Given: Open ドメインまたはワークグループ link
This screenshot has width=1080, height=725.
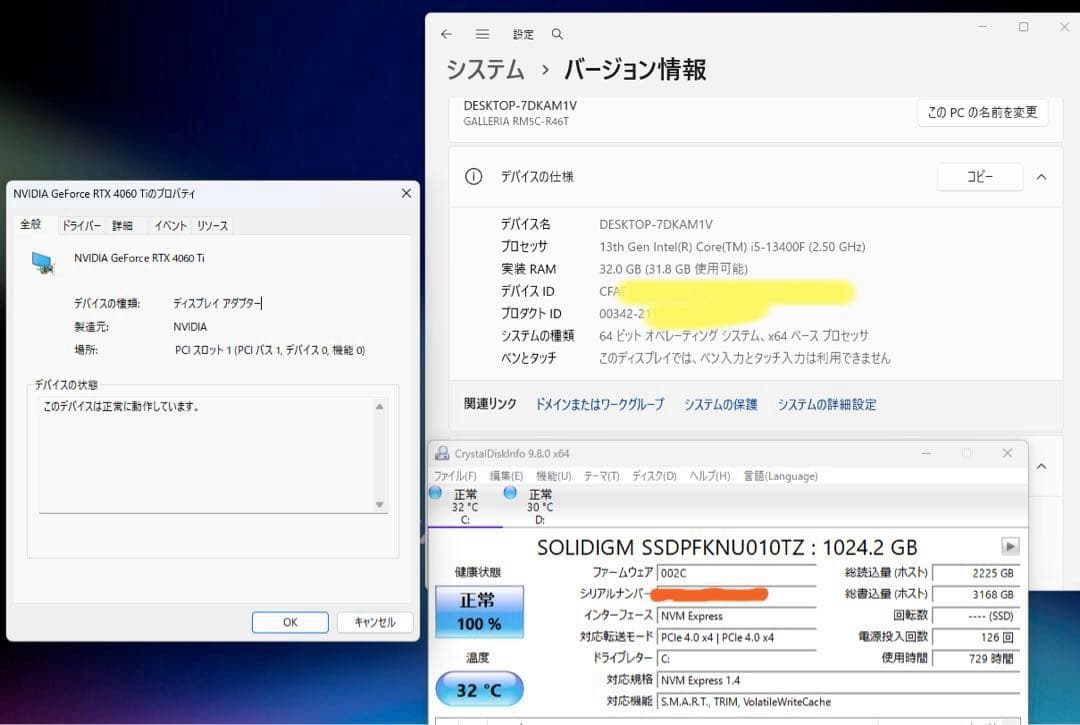Looking at the screenshot, I should (x=599, y=404).
